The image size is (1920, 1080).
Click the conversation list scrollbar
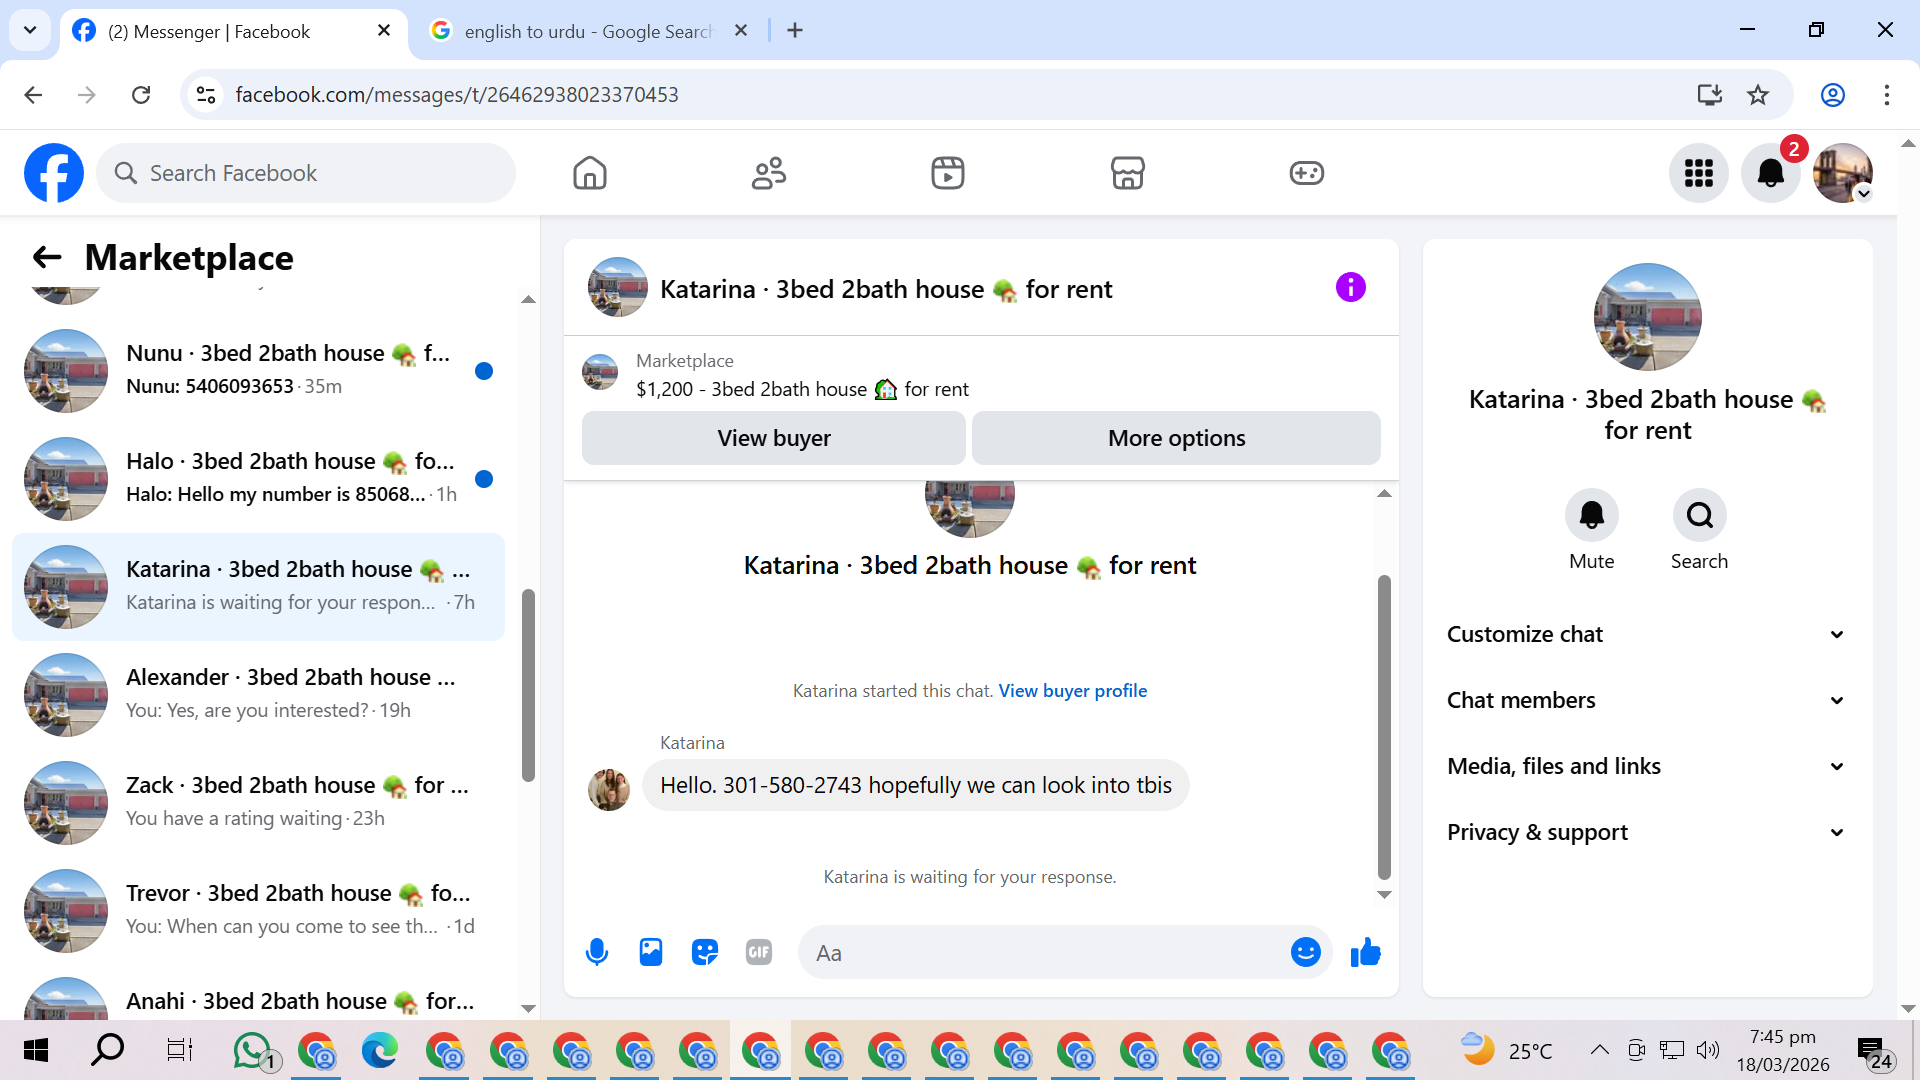pyautogui.click(x=528, y=685)
